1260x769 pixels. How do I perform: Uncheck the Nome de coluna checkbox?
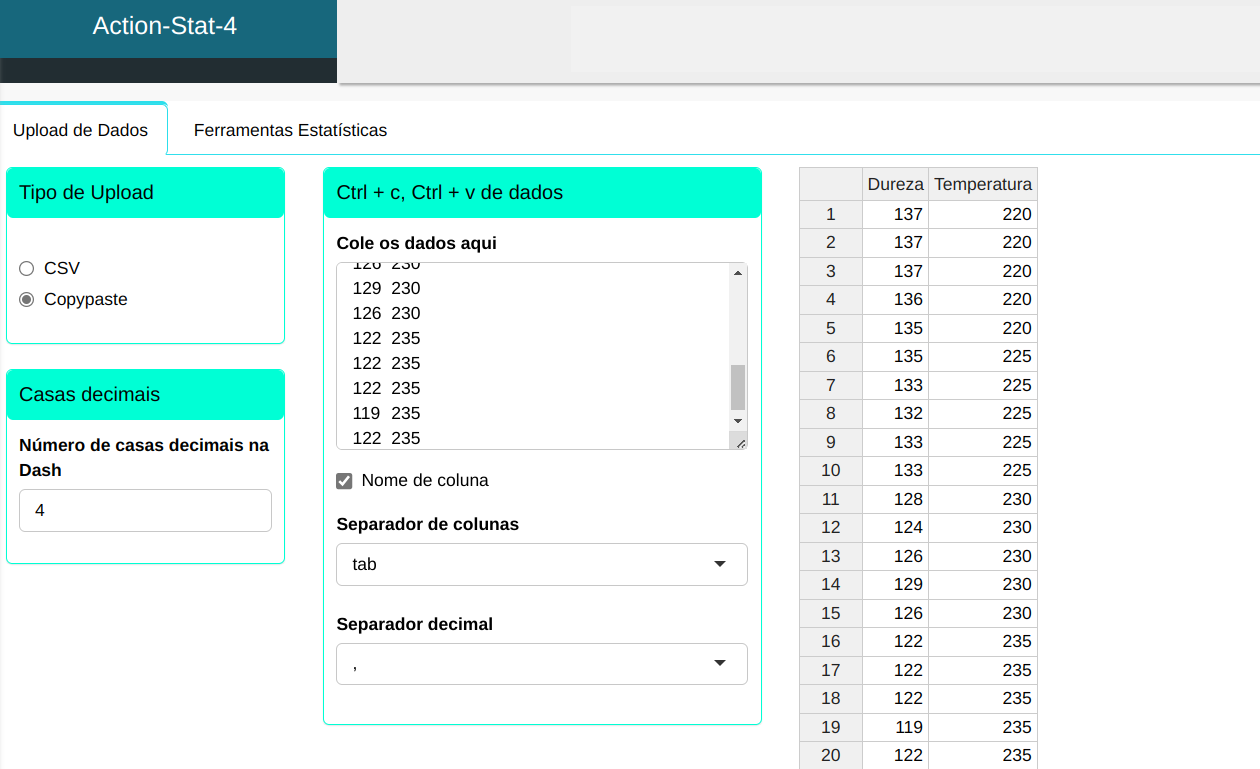tap(344, 481)
